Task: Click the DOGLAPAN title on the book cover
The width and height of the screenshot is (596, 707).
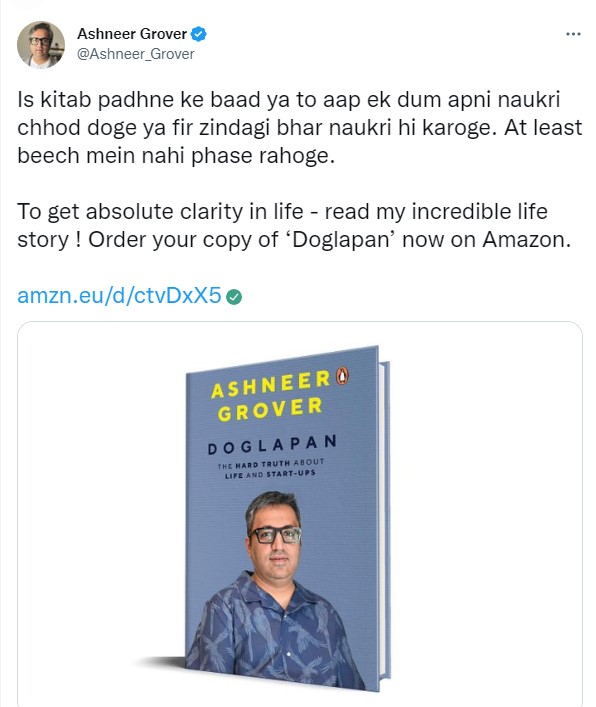Action: pos(272,445)
